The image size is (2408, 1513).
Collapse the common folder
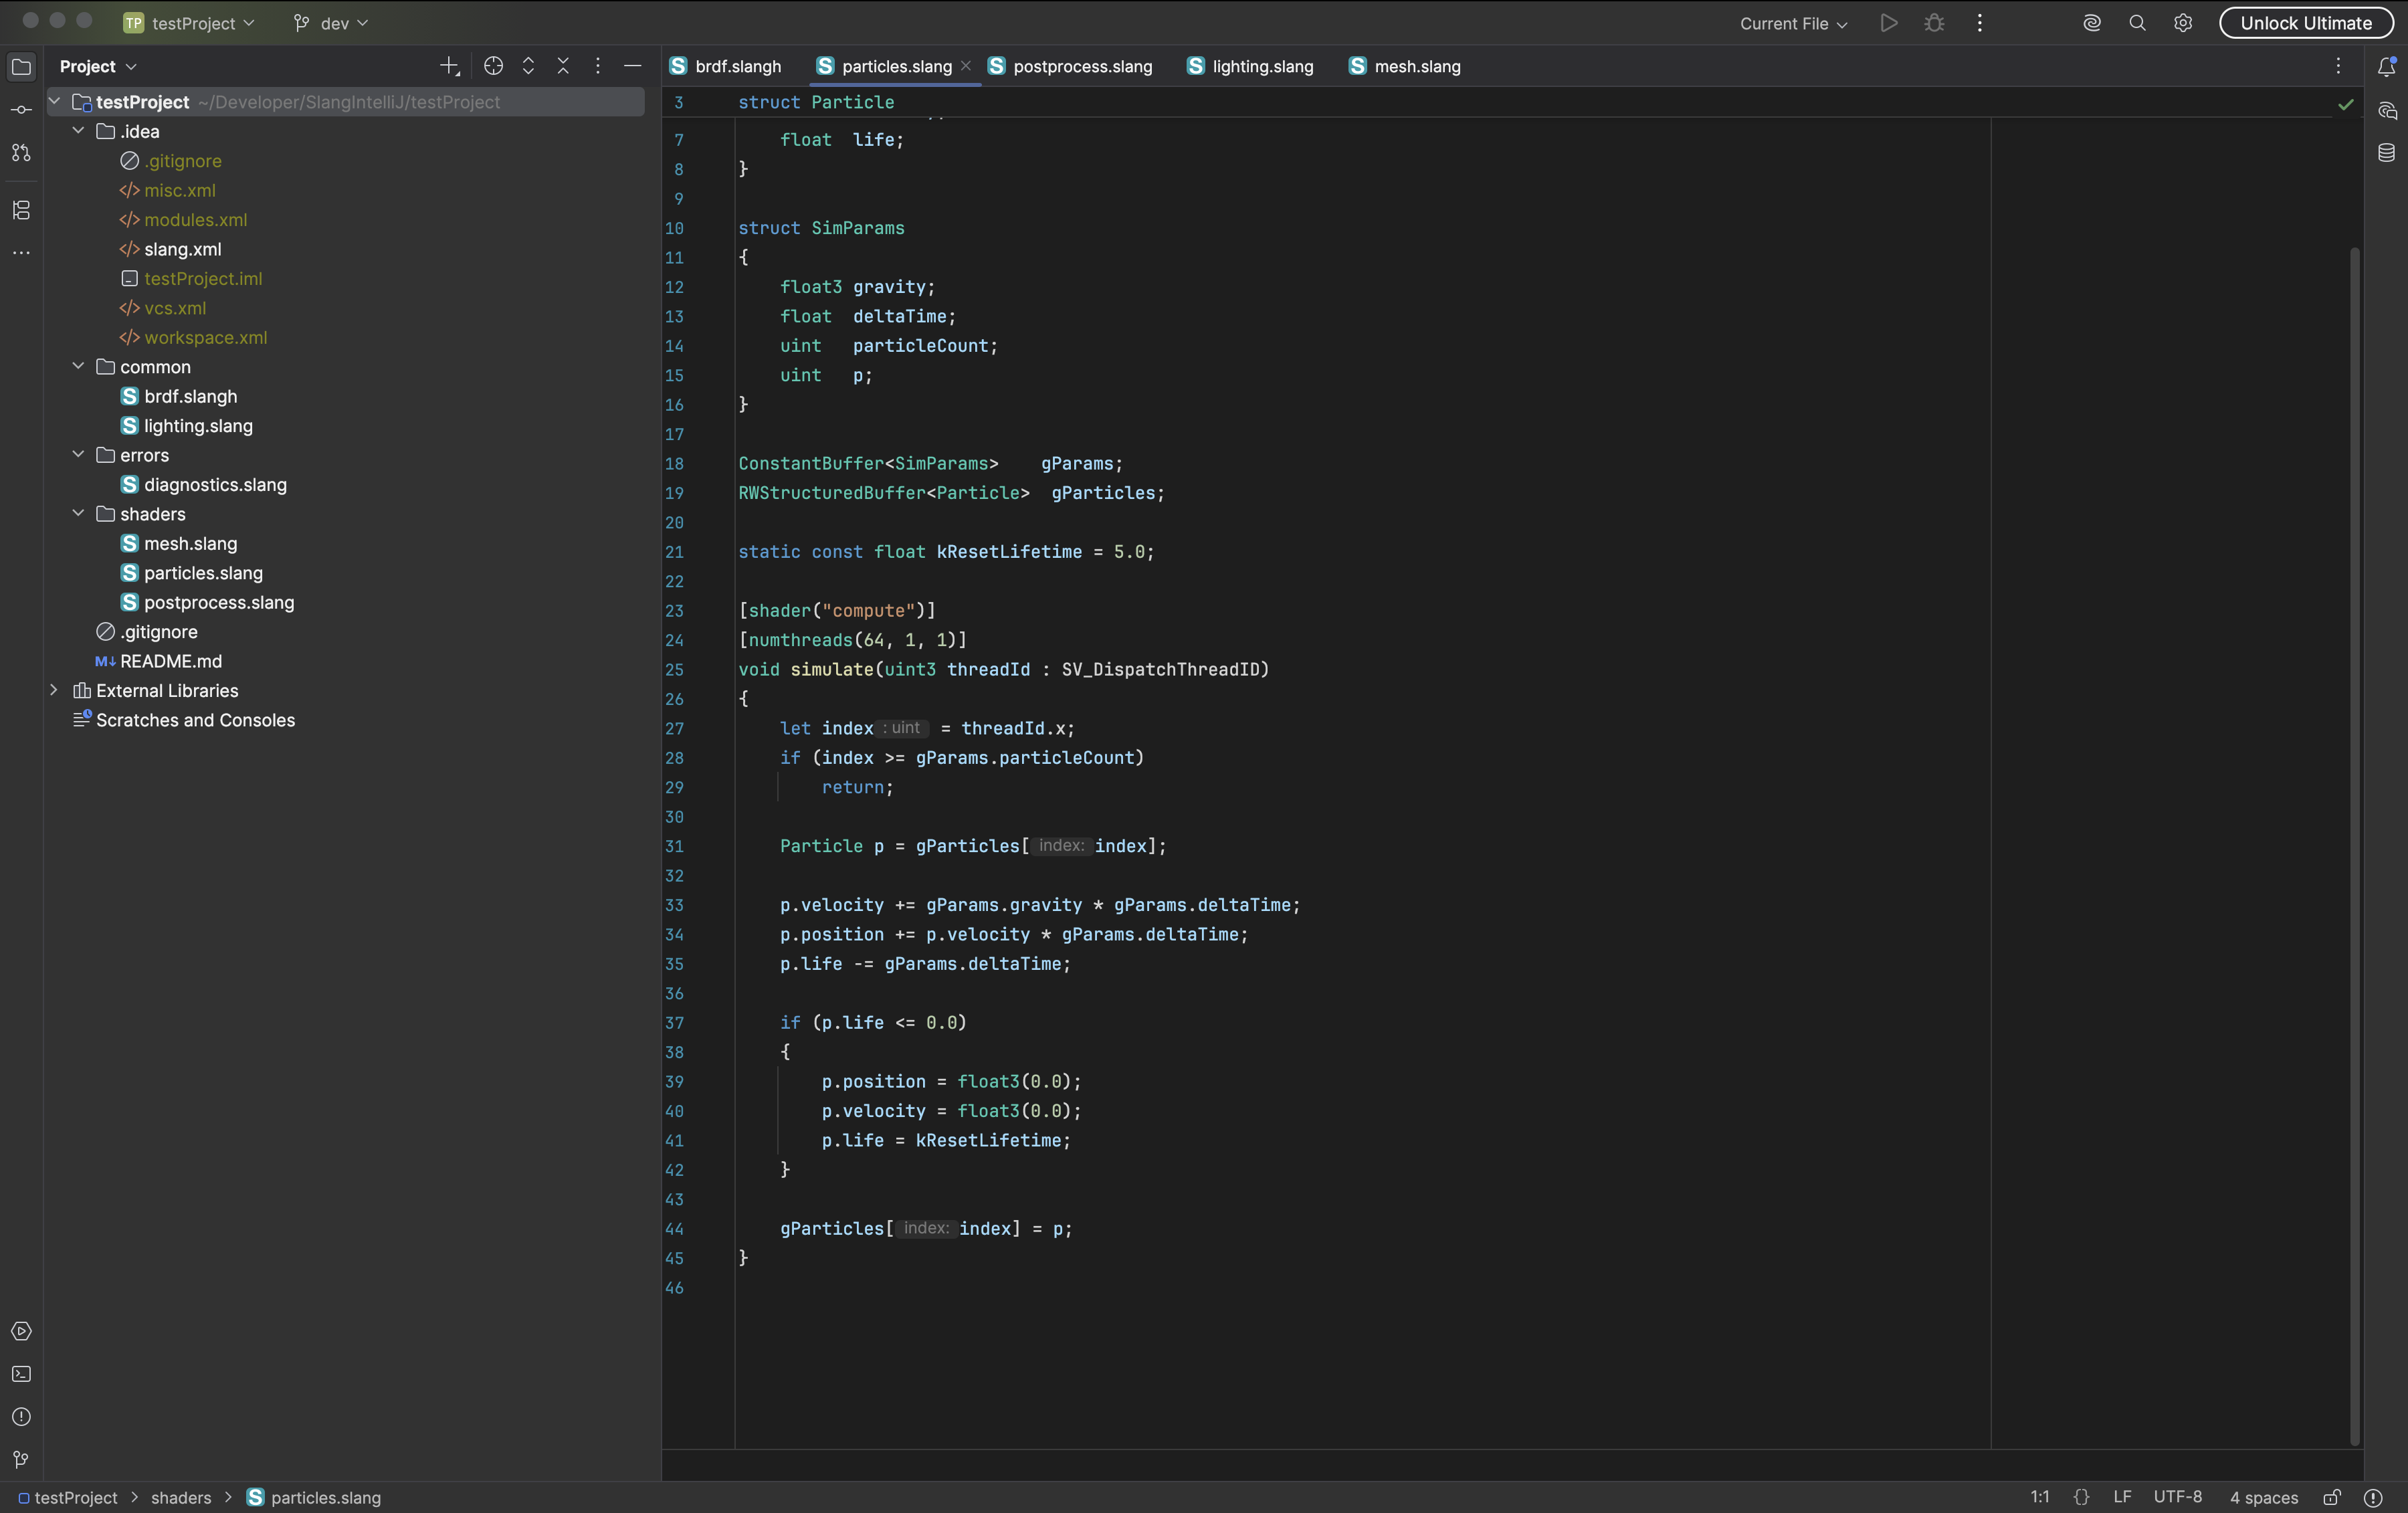coord(78,367)
